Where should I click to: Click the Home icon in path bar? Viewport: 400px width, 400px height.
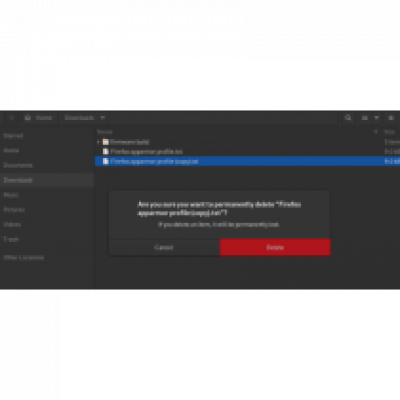coord(28,118)
